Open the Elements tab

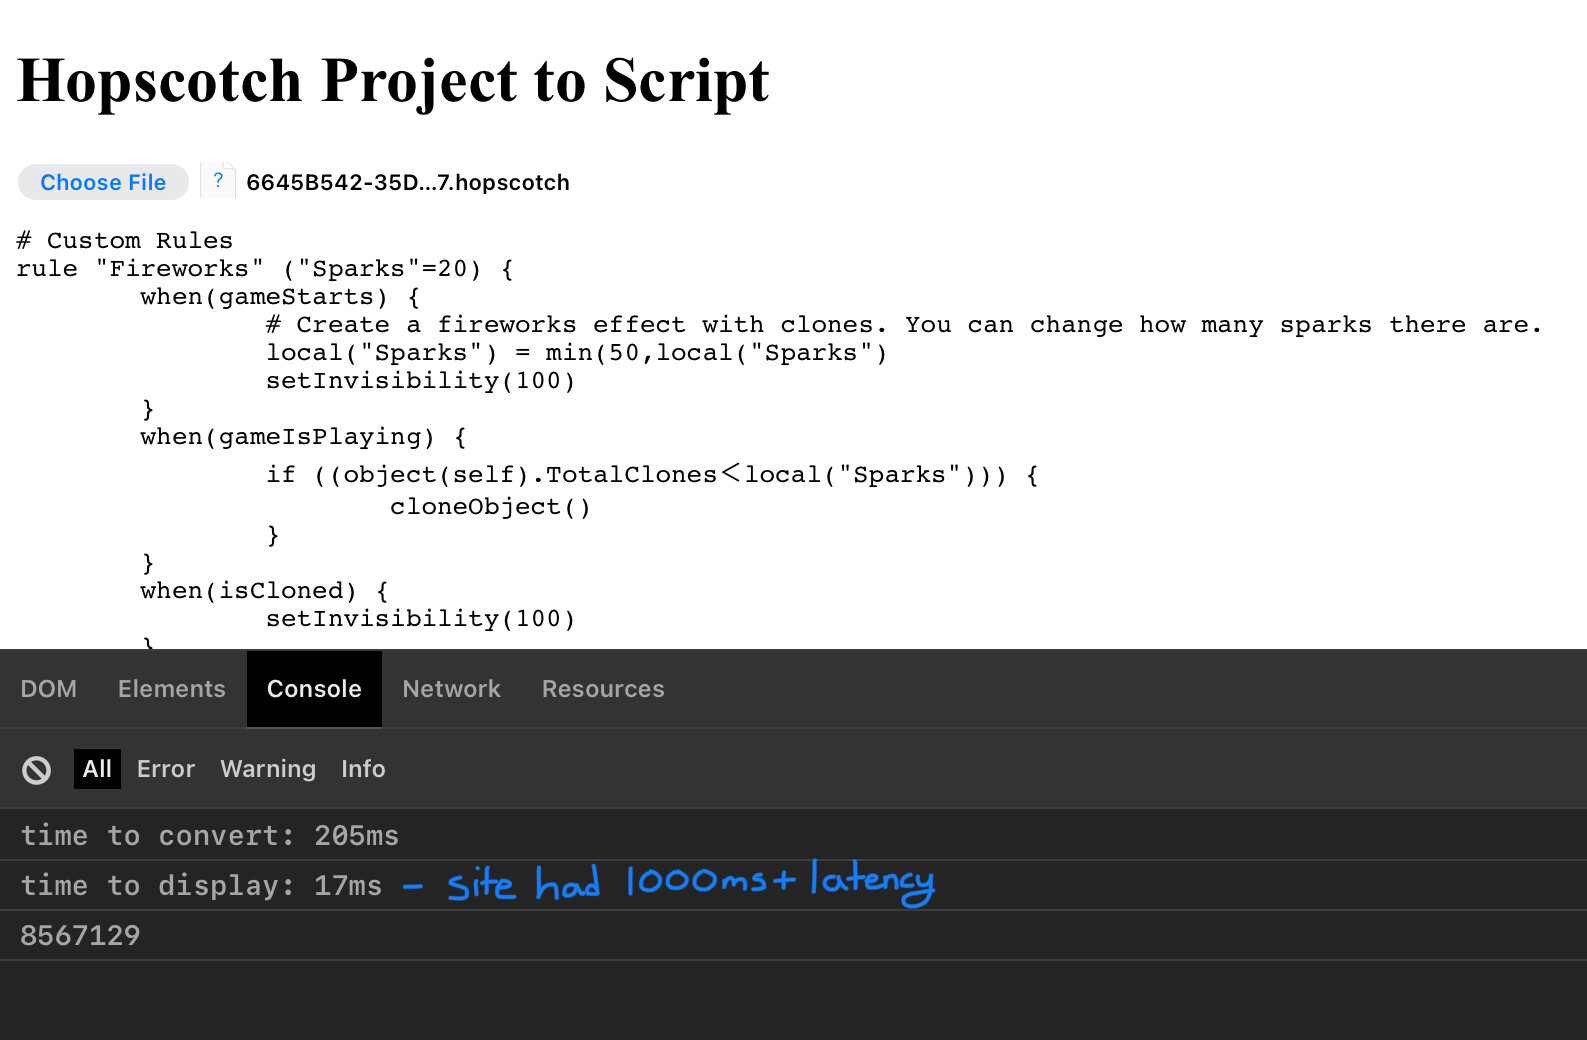coord(172,689)
